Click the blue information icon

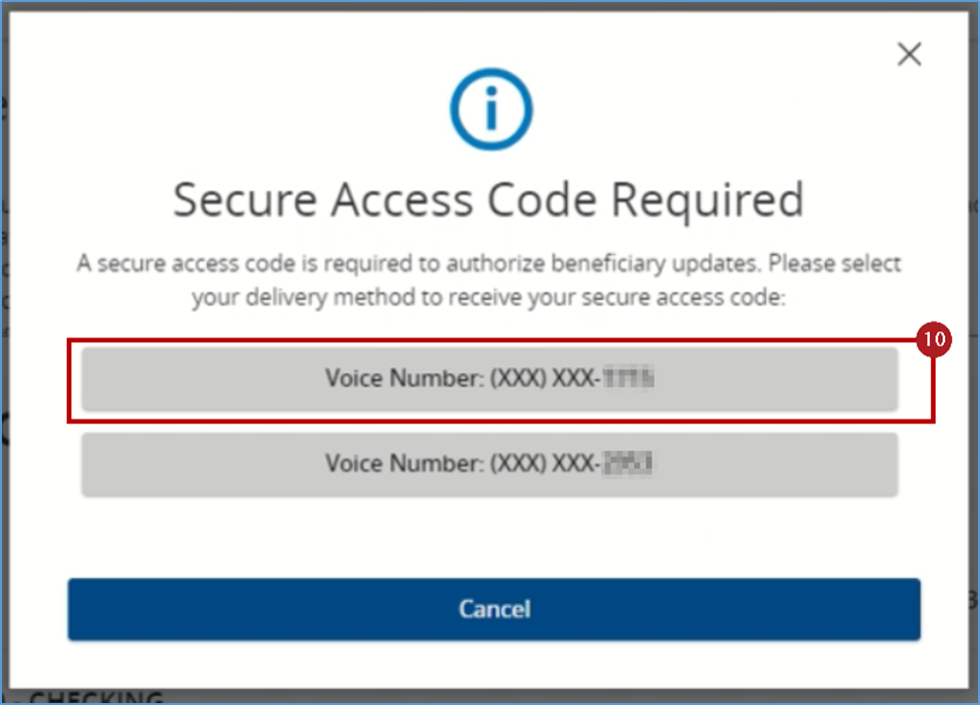pos(491,109)
